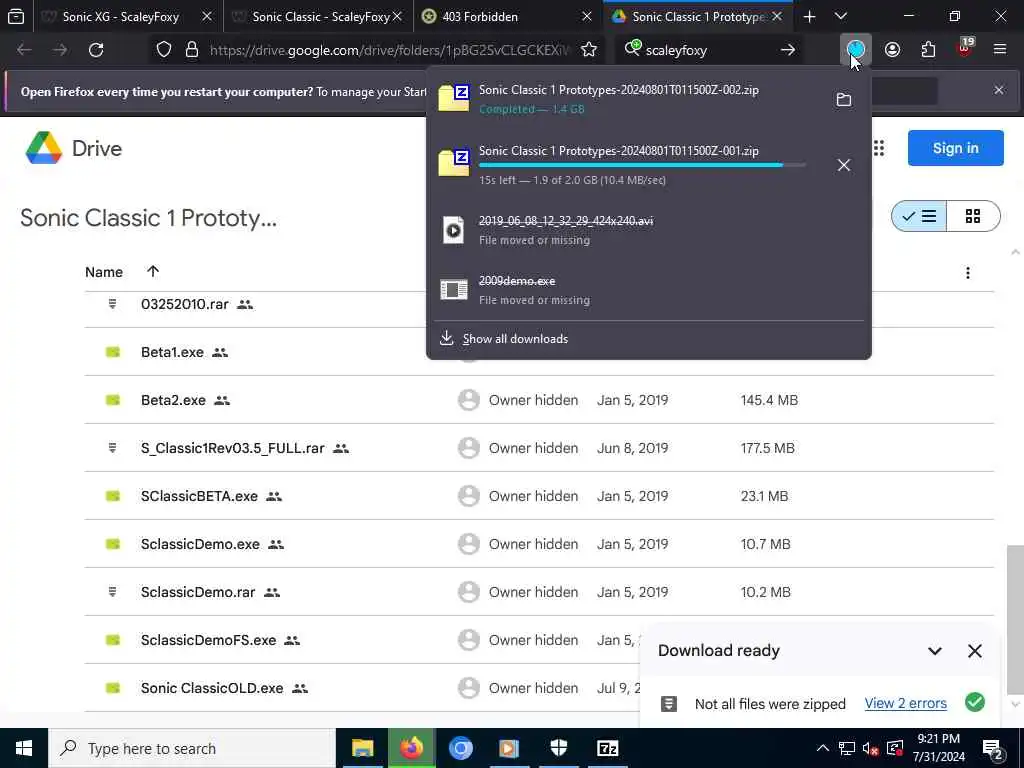The image size is (1024, 768).
Task: Open the Firefox downloads toolbar button
Action: 855,50
